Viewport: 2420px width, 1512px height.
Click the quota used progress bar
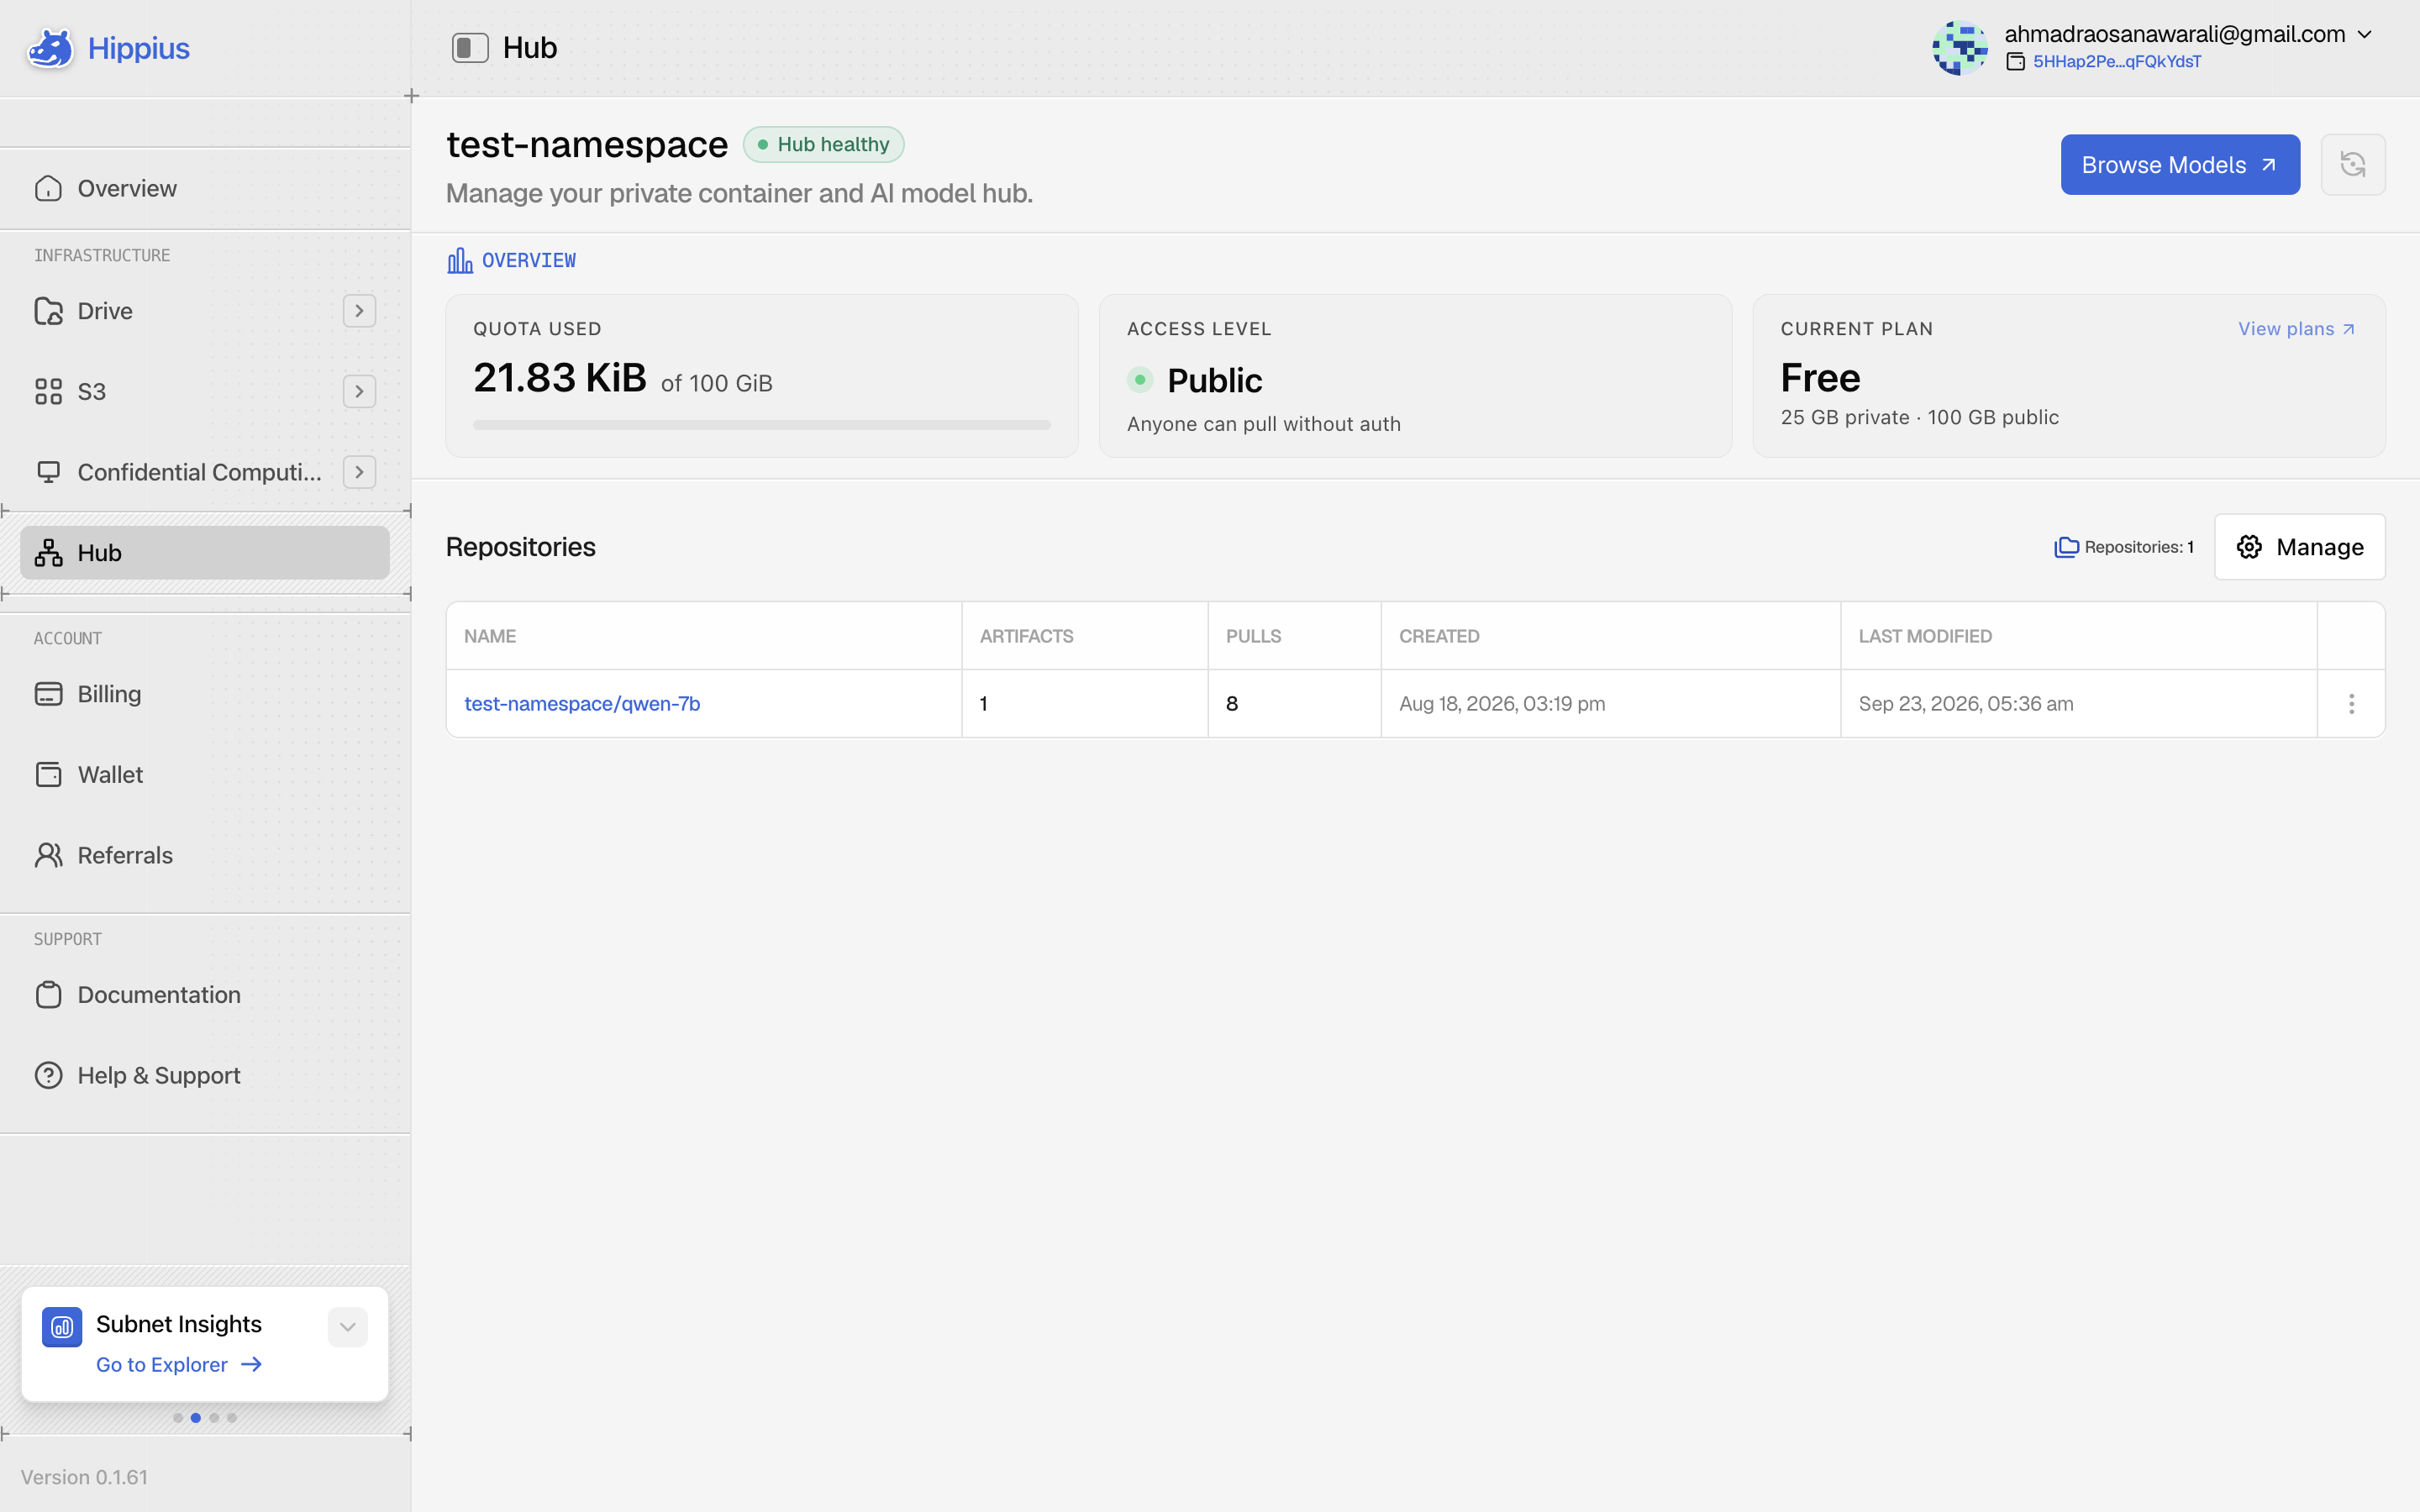coord(762,425)
